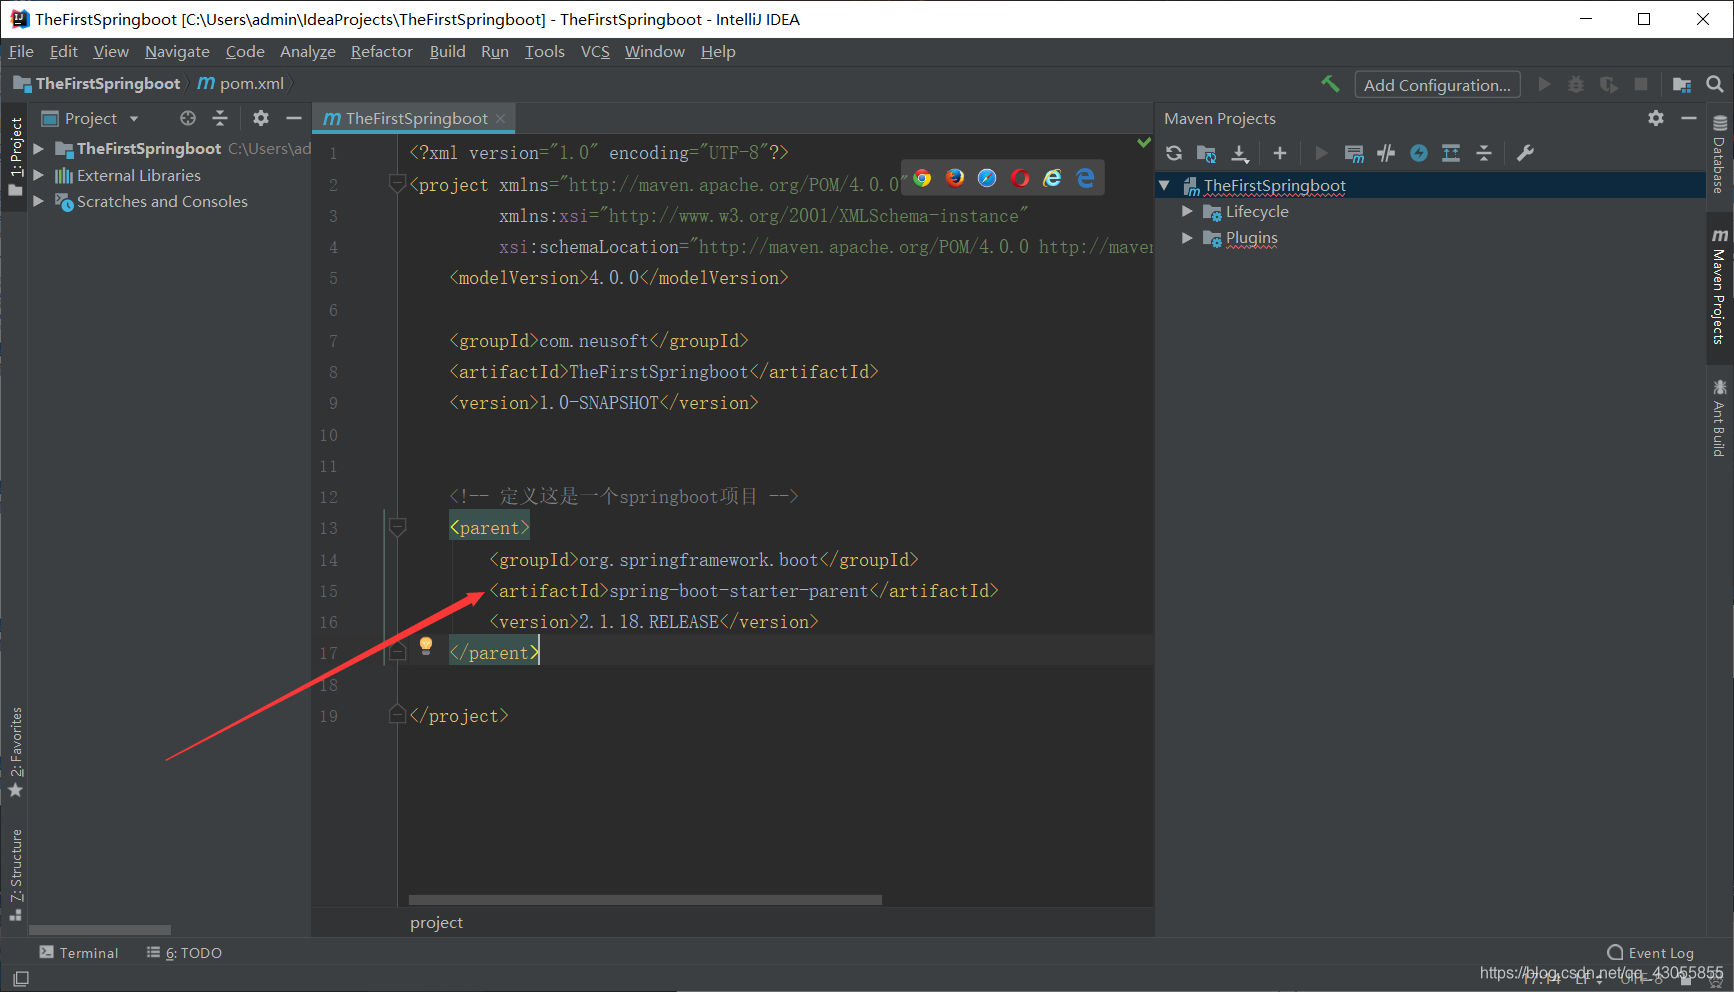The height and width of the screenshot is (992, 1734).
Task: Reimport all Maven projects
Action: pos(1174,153)
